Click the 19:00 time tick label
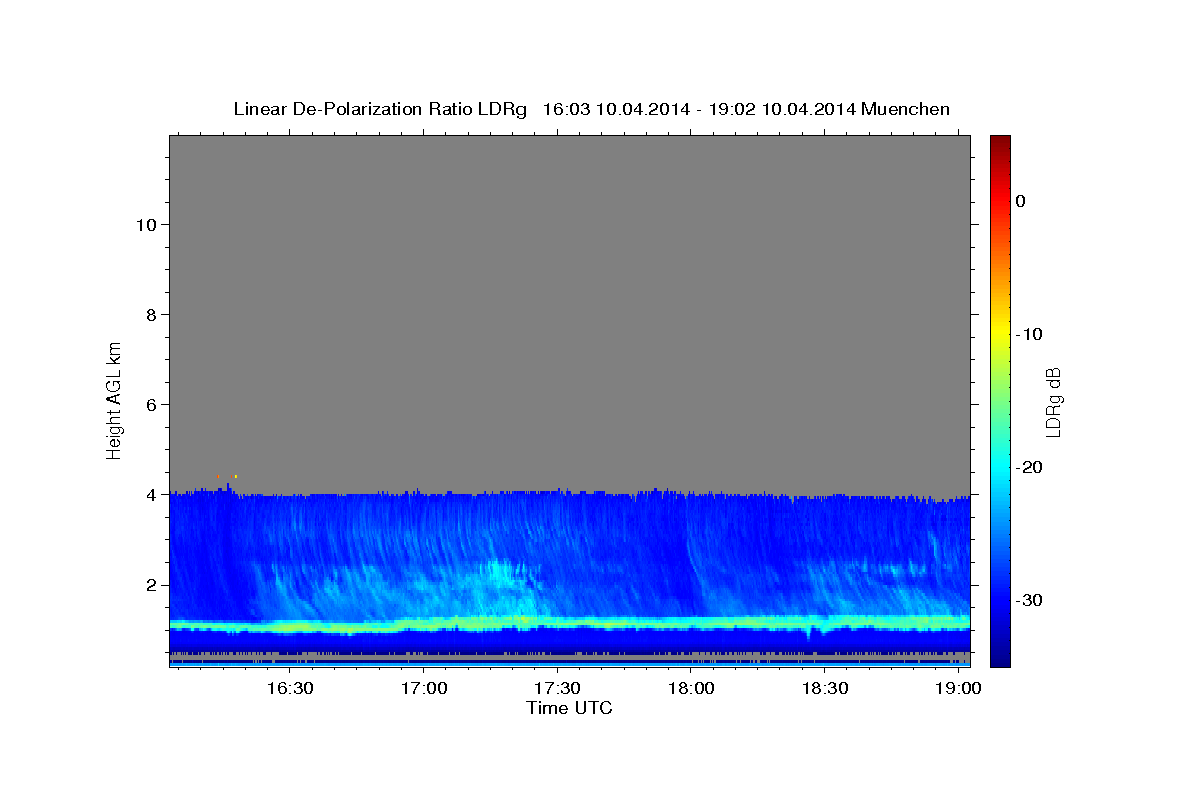This screenshot has width=1200, height=800. coord(959,689)
